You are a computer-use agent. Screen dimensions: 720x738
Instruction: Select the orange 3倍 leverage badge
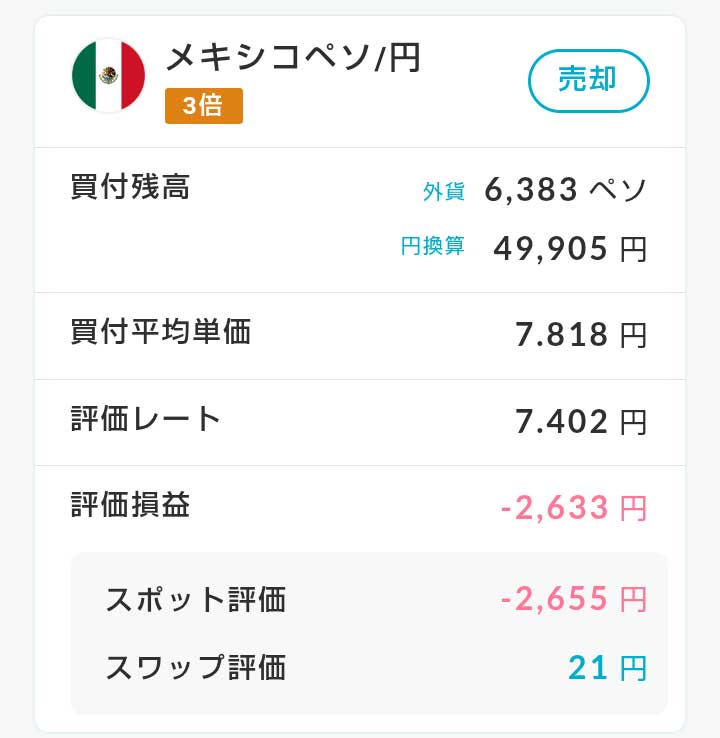[204, 106]
